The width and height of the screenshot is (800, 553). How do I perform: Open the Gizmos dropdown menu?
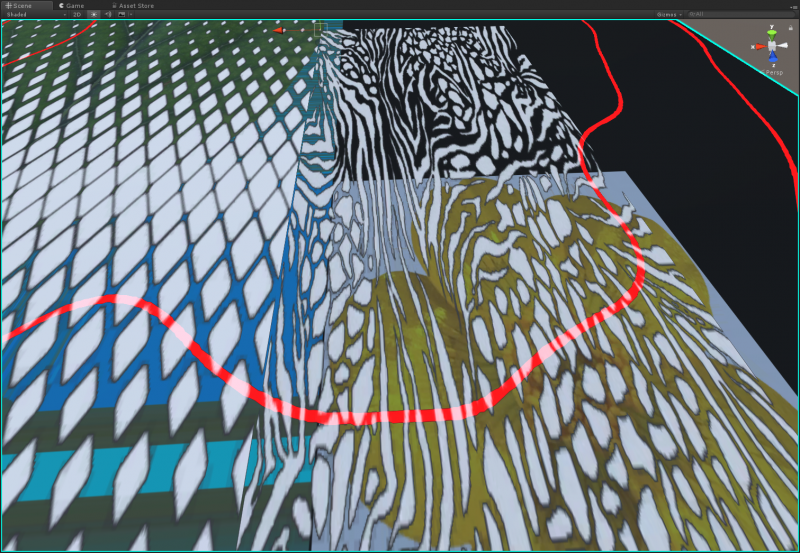668,15
